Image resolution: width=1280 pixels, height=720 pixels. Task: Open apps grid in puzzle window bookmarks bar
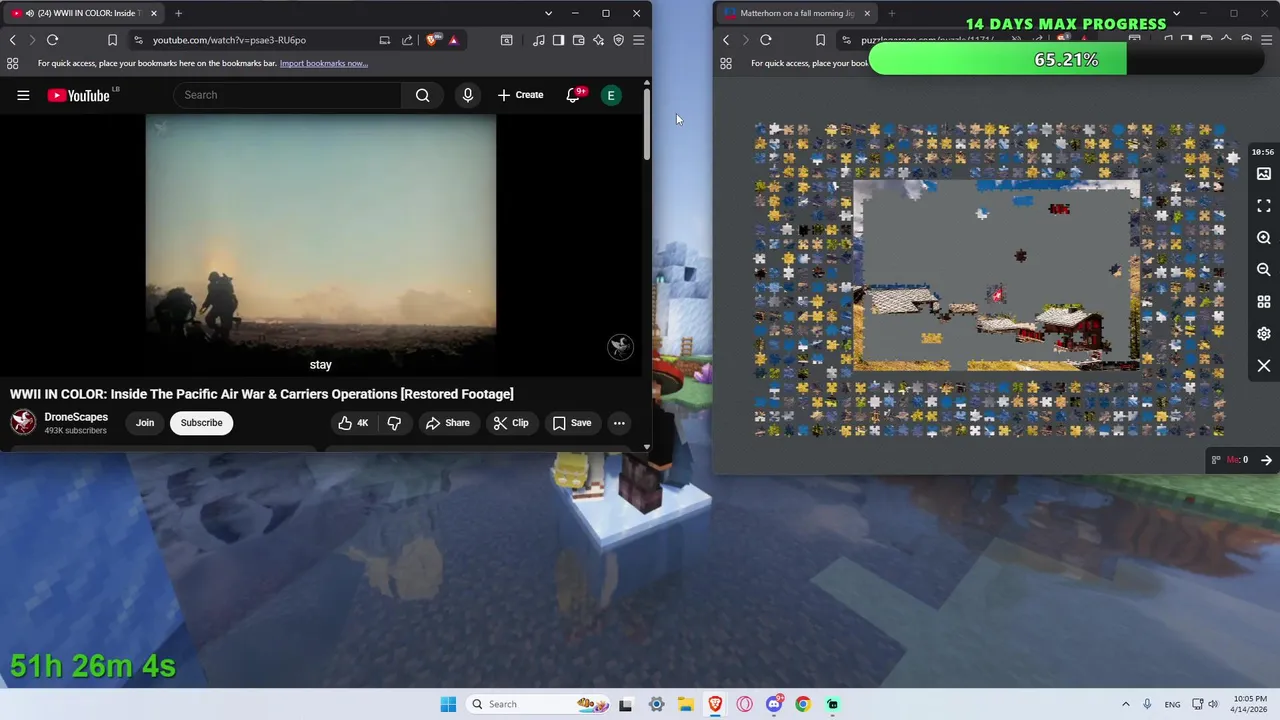(x=726, y=63)
